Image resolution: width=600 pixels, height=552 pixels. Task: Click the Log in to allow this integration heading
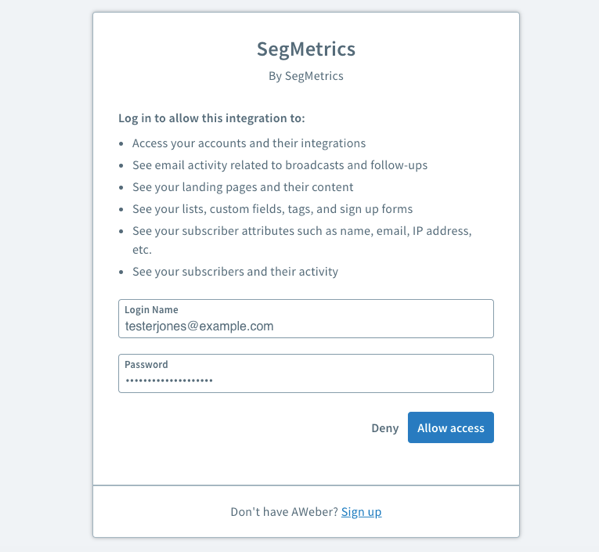tap(211, 118)
